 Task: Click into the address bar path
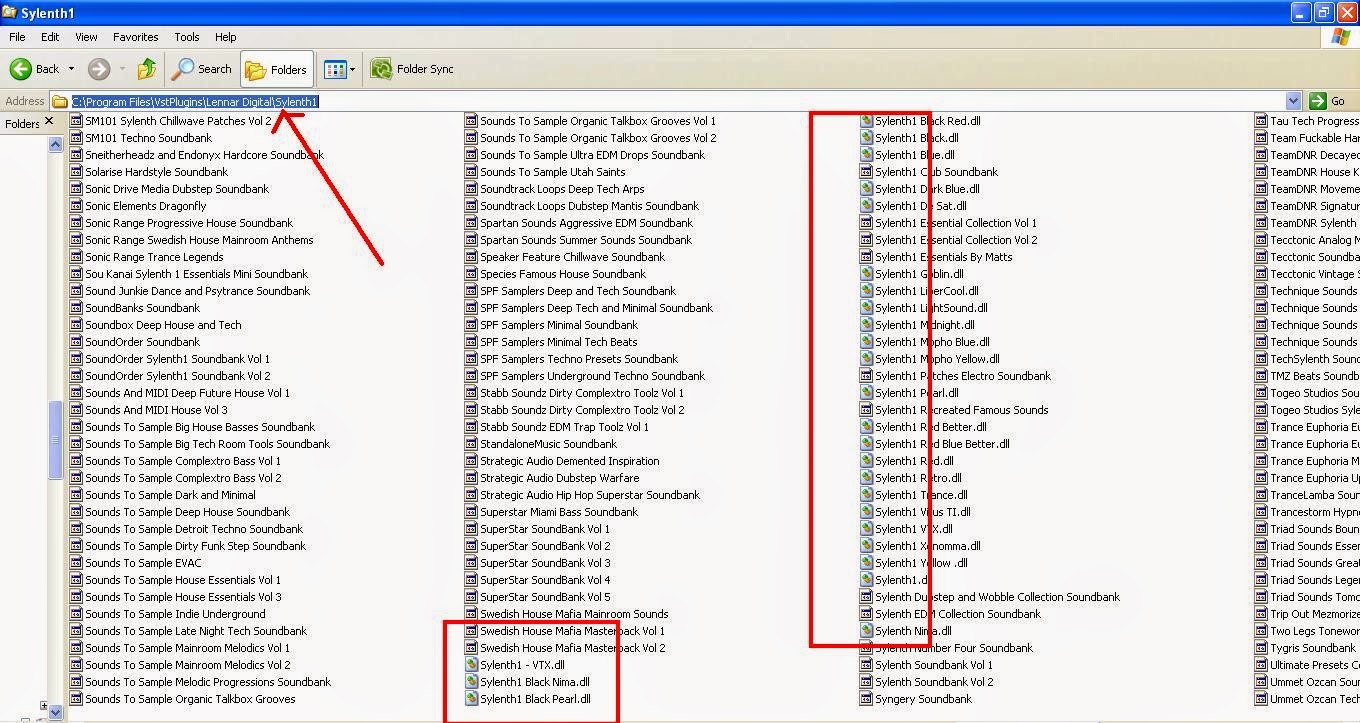pos(668,101)
